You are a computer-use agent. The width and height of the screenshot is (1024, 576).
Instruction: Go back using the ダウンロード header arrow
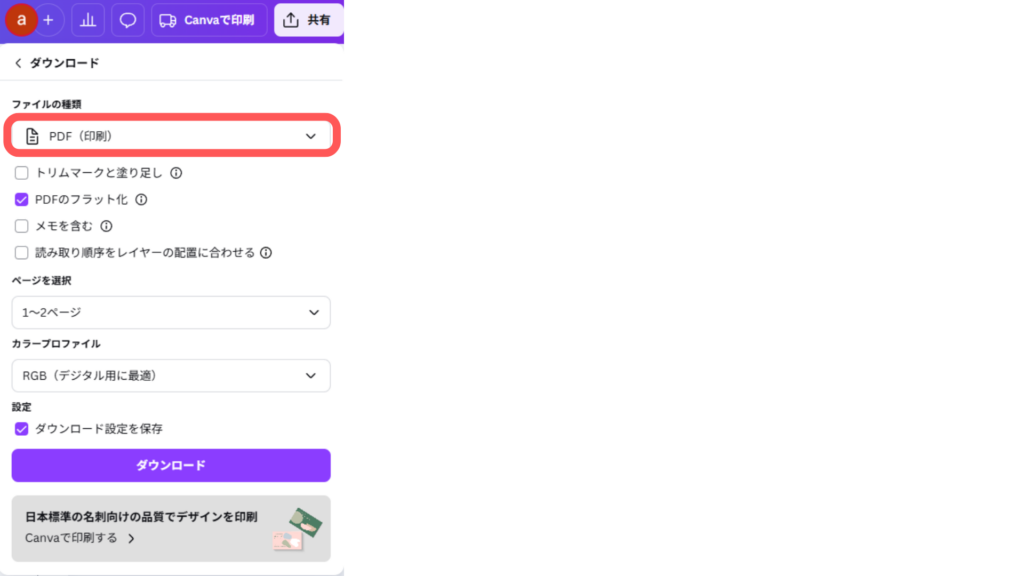pos(18,63)
